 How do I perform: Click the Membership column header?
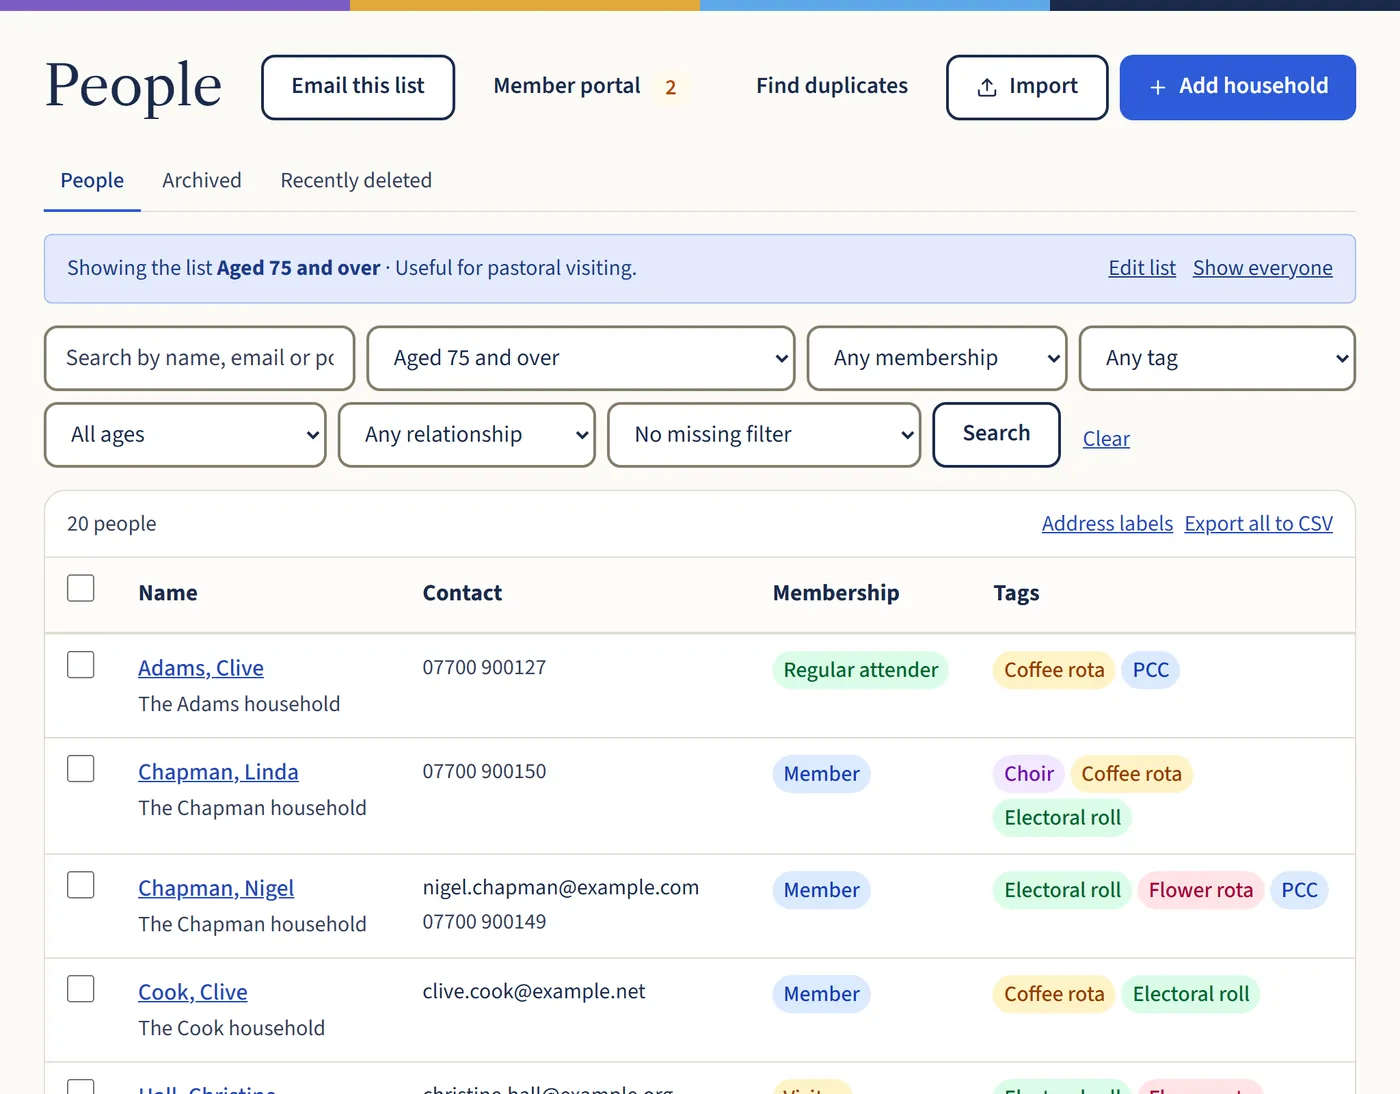(836, 593)
